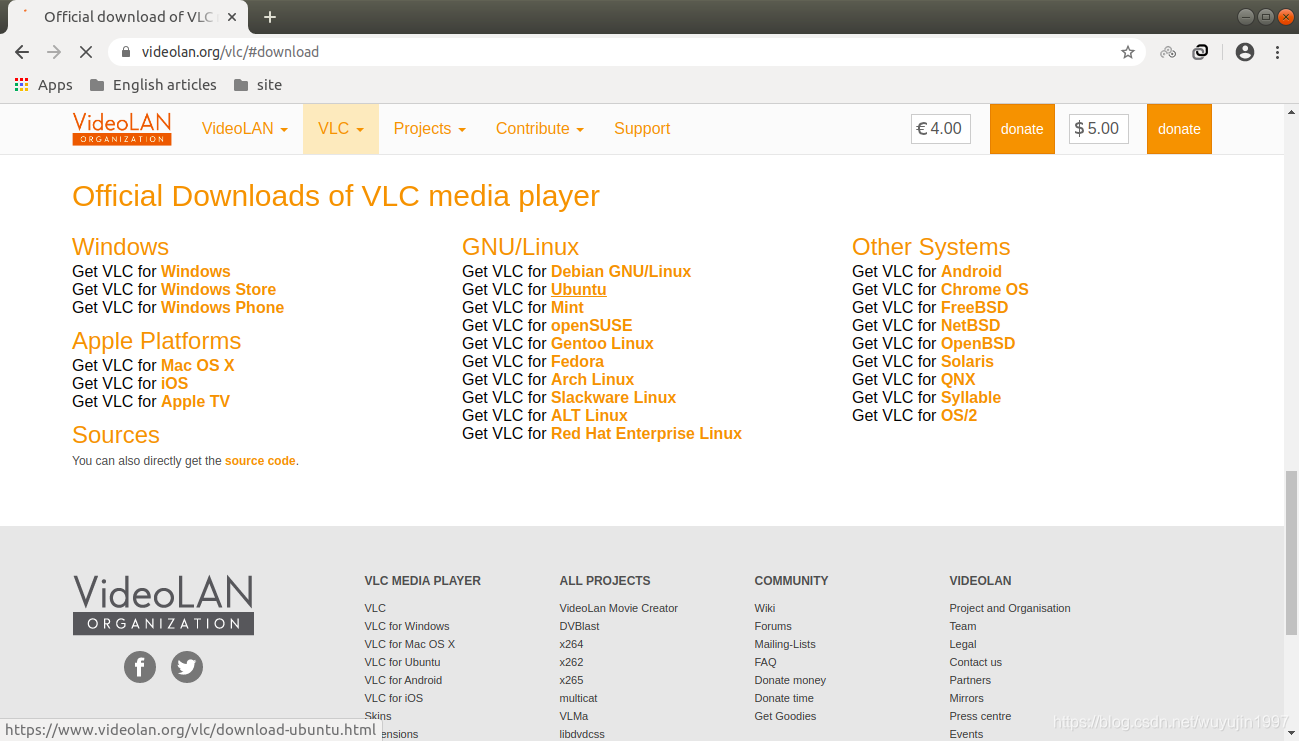Viewport: 1299px width, 741px height.
Task: Open the Slackware Linux download link
Action: pyautogui.click(x=613, y=398)
